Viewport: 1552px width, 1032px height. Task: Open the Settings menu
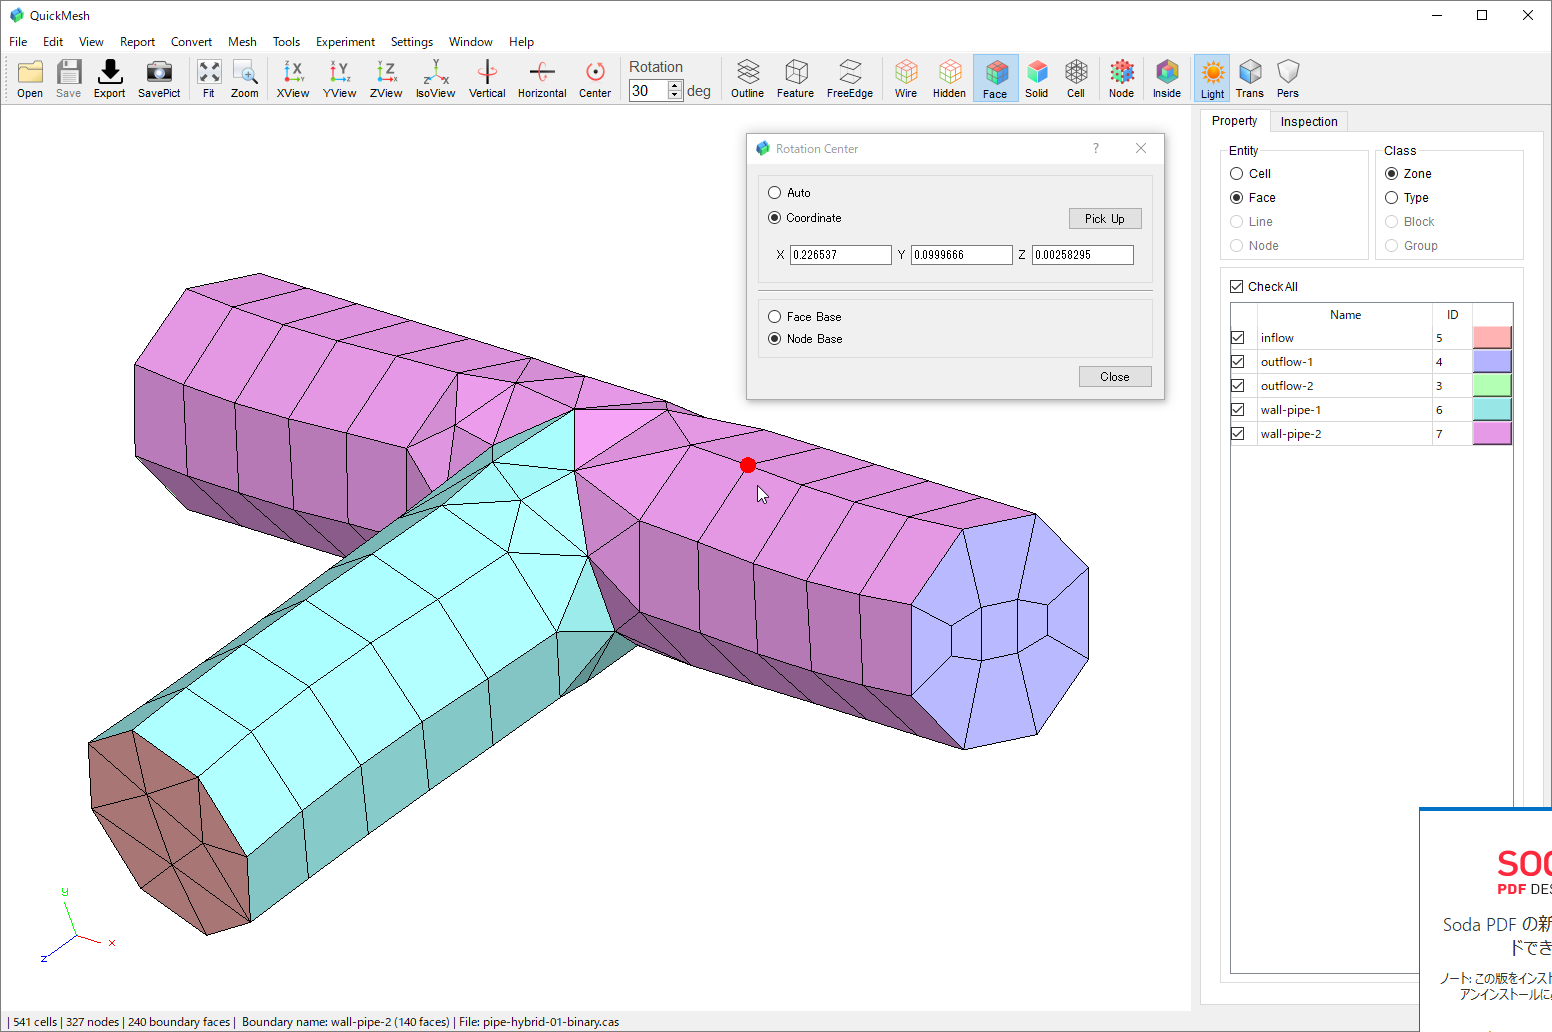tap(412, 42)
